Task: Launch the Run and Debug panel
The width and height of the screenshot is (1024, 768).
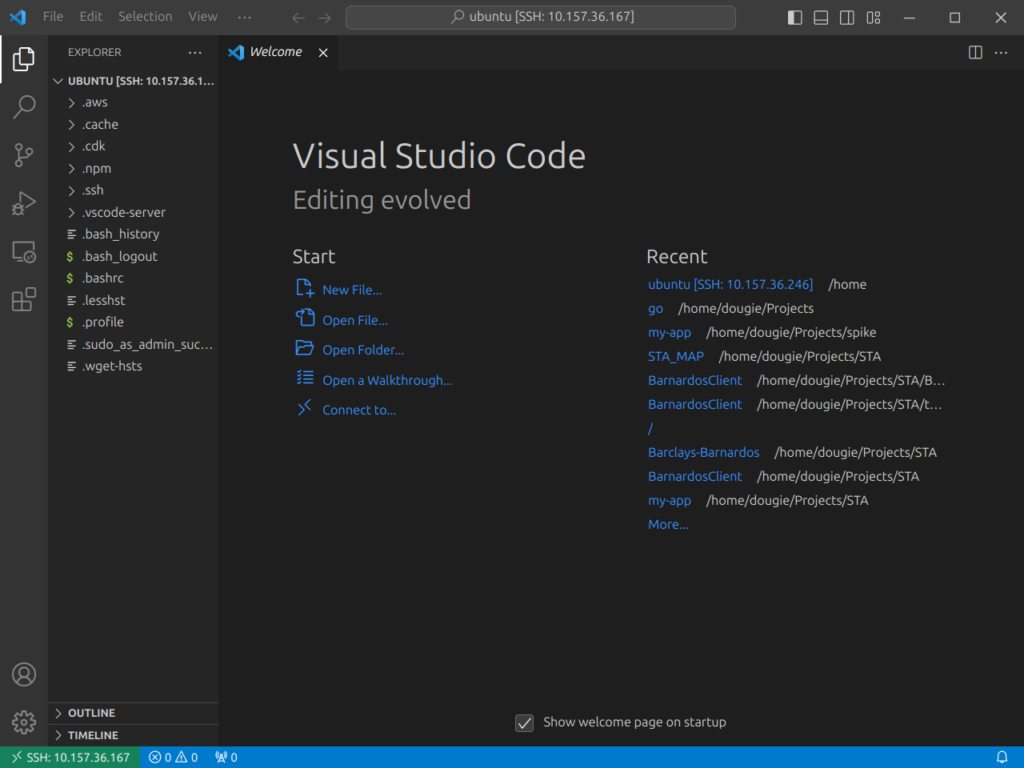Action: [x=24, y=203]
